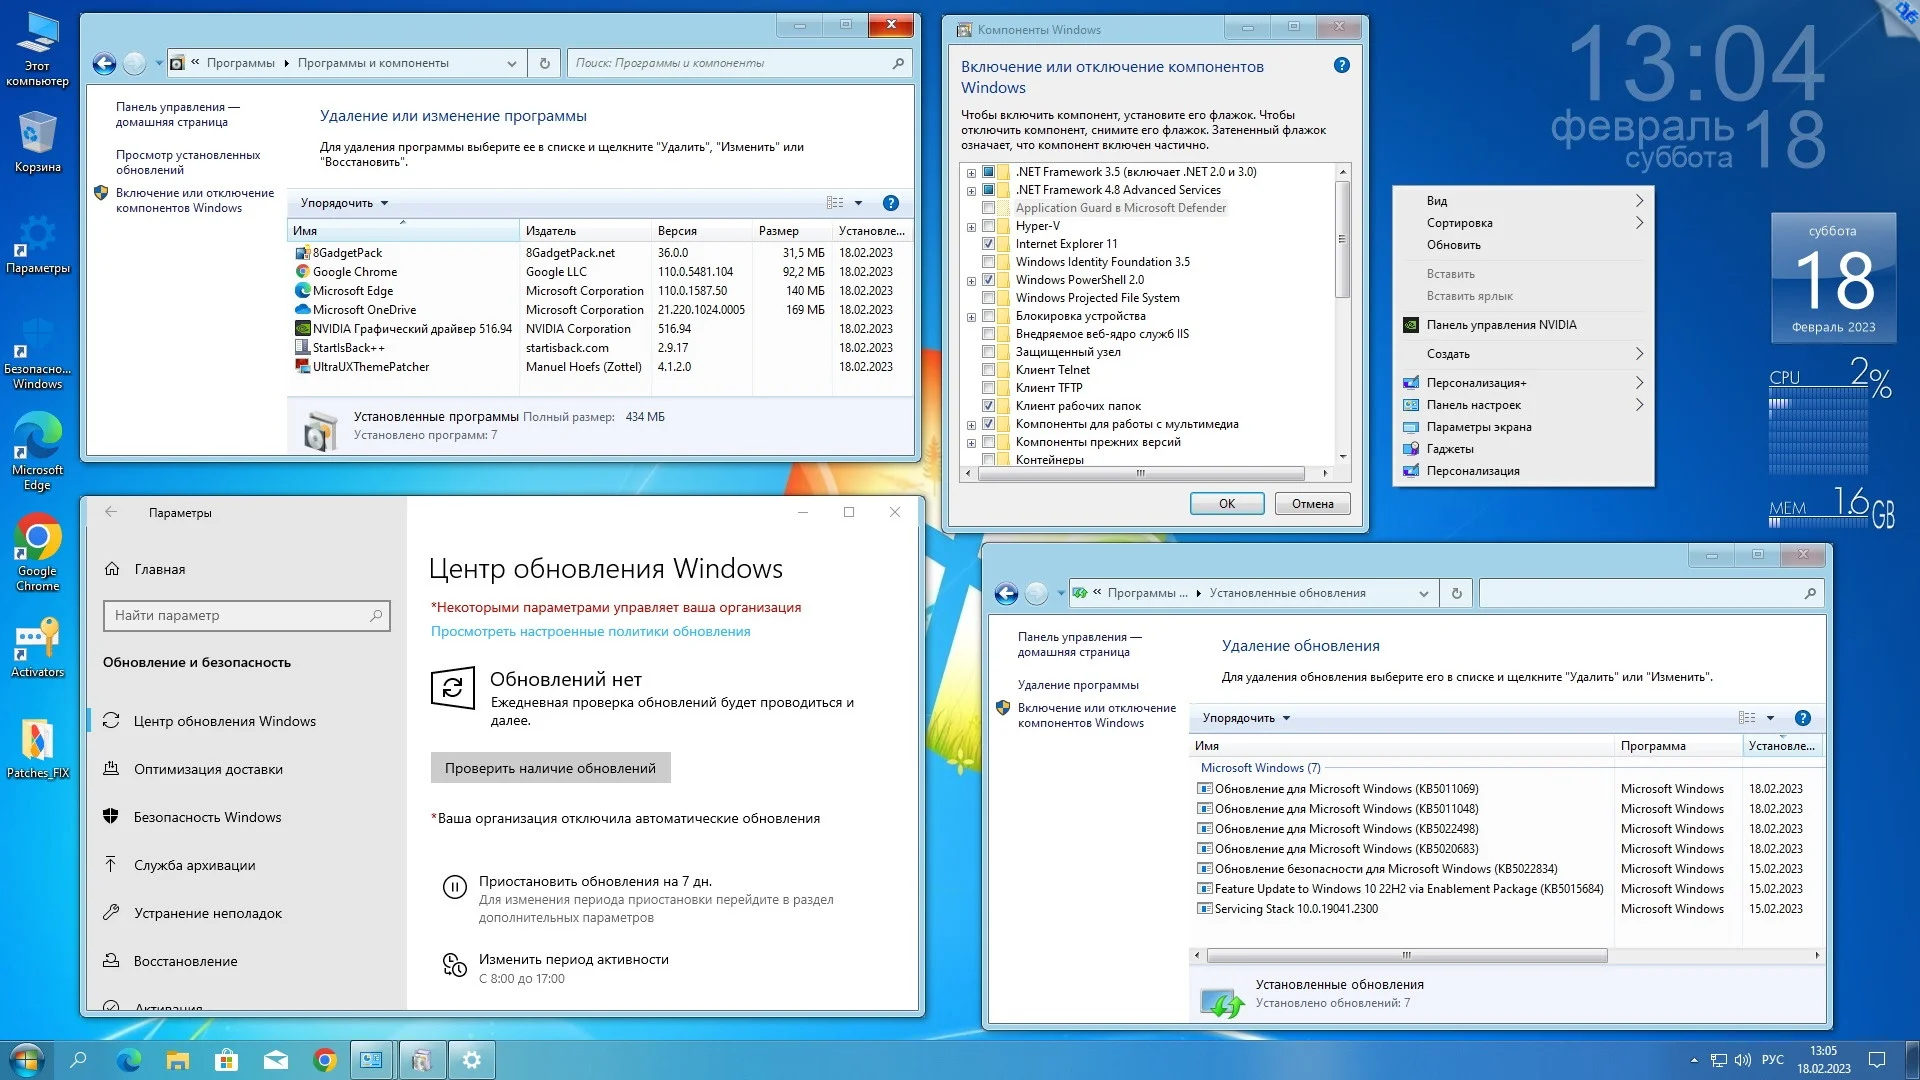1920x1080 pixels.
Task: Open the Просмотреть настроенные политики обновления link
Action: click(590, 631)
